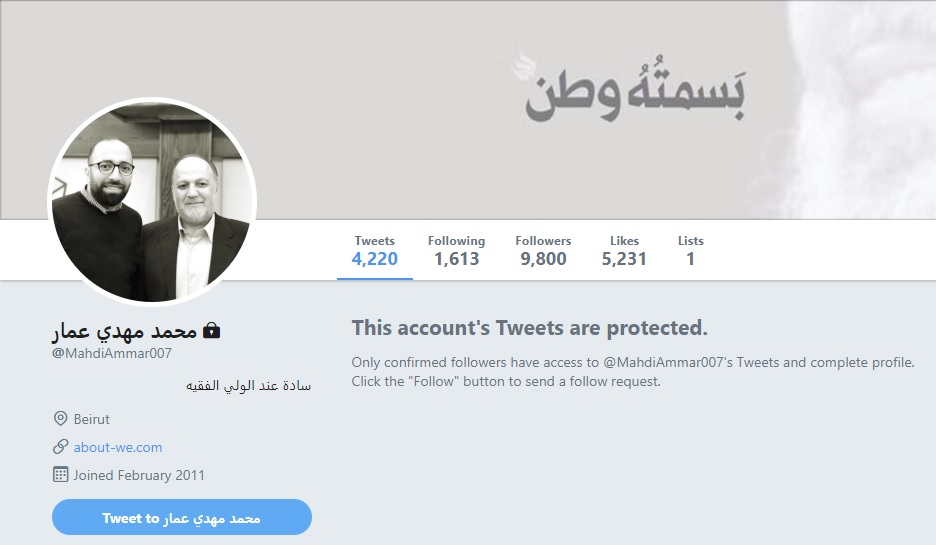Click the protected account lock icon
936x545 pixels.
point(211,330)
